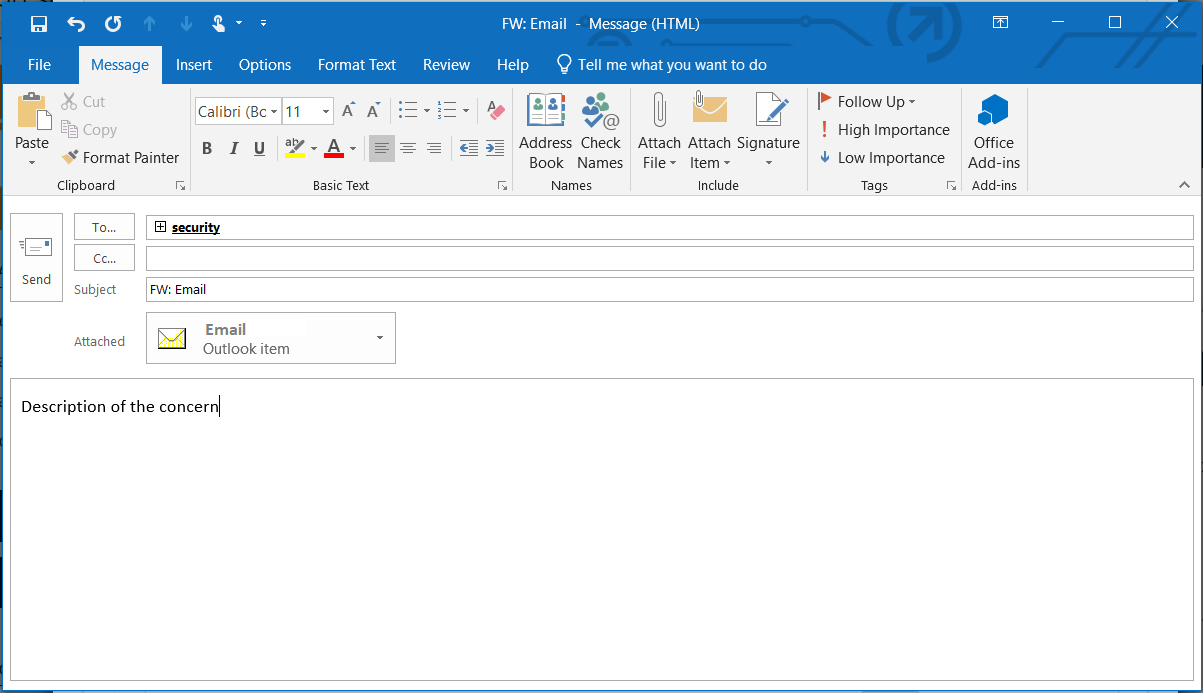Copy the selected text
The image size is (1203, 693).
89,130
